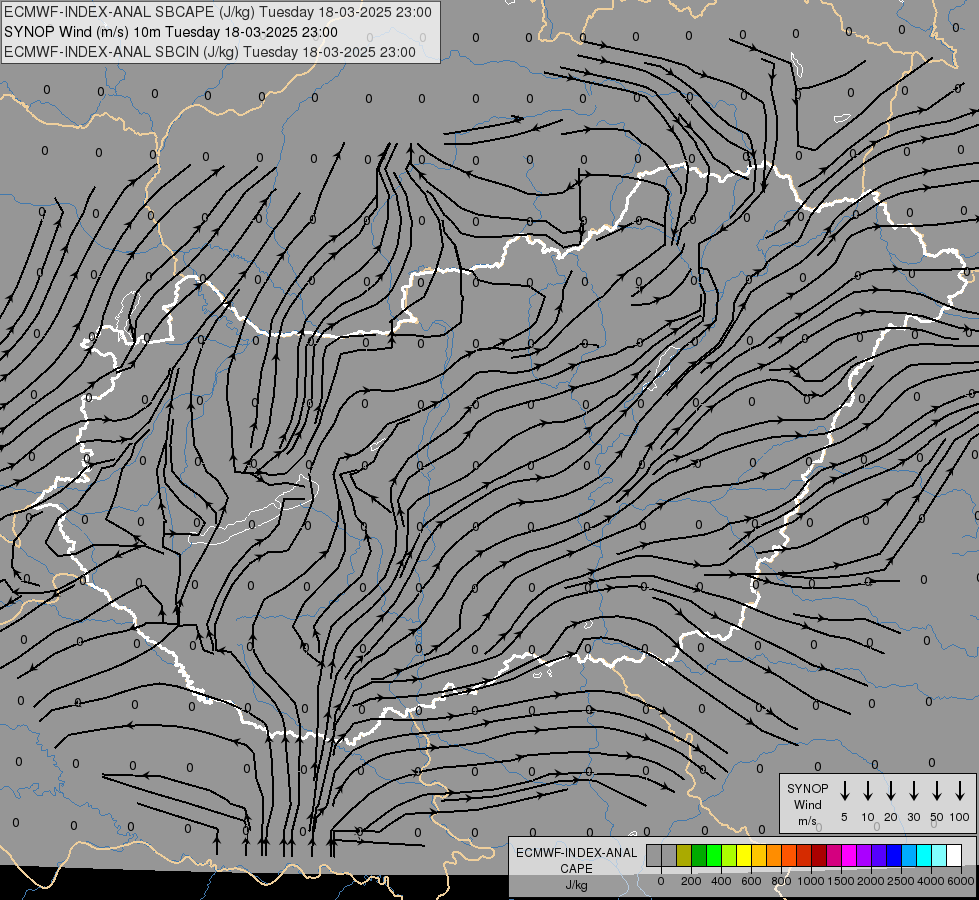Screen dimensions: 979x900
Task: Click 'ECMWF-INDEX-ANAL' label in color legend
Action: coord(576,853)
